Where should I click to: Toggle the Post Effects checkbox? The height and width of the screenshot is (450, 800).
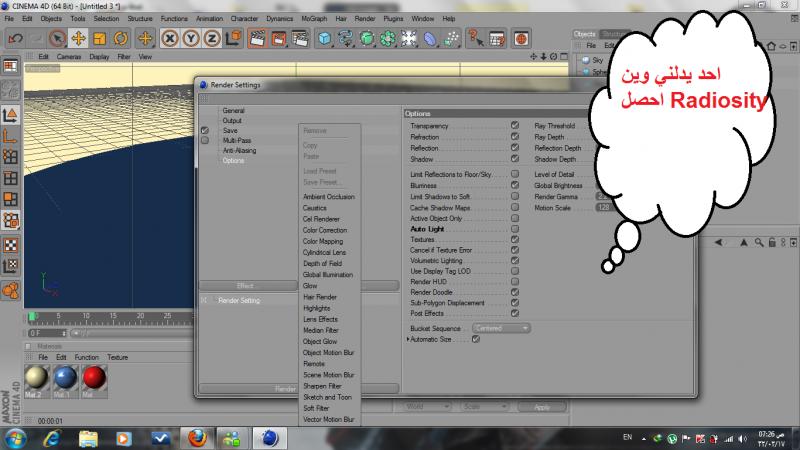click(x=515, y=313)
